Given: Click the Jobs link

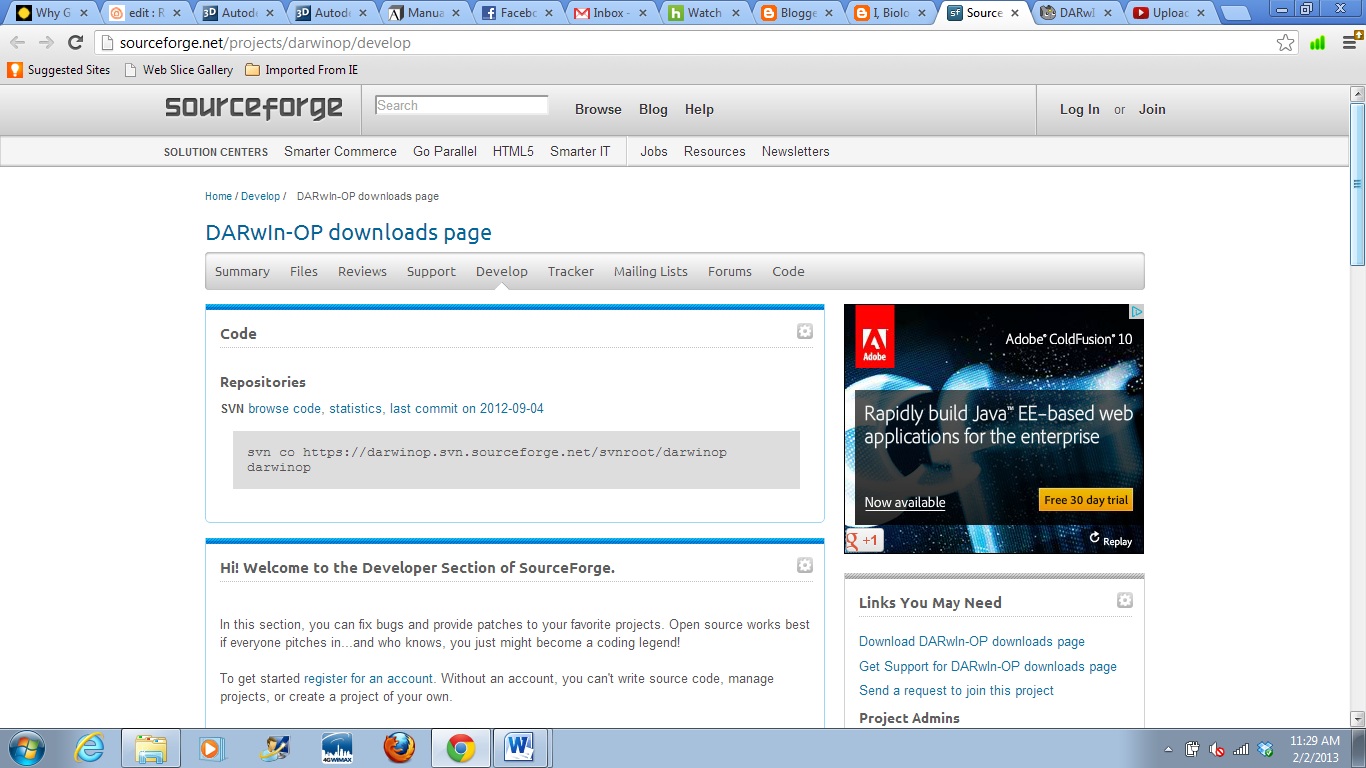Looking at the screenshot, I should pyautogui.click(x=654, y=151).
